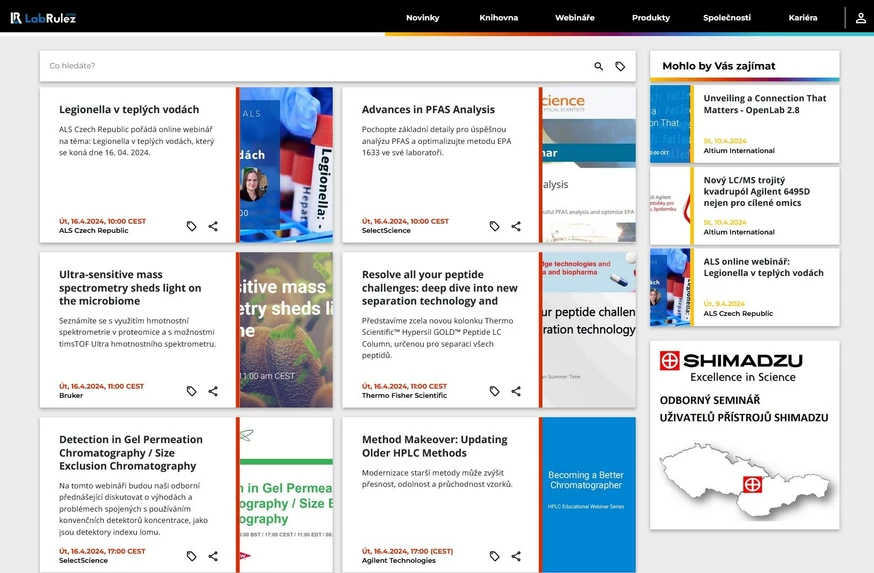Screen dimensions: 874x573
Task: Open the microbiome mass spectrometry thumbnail
Action: 285,329
